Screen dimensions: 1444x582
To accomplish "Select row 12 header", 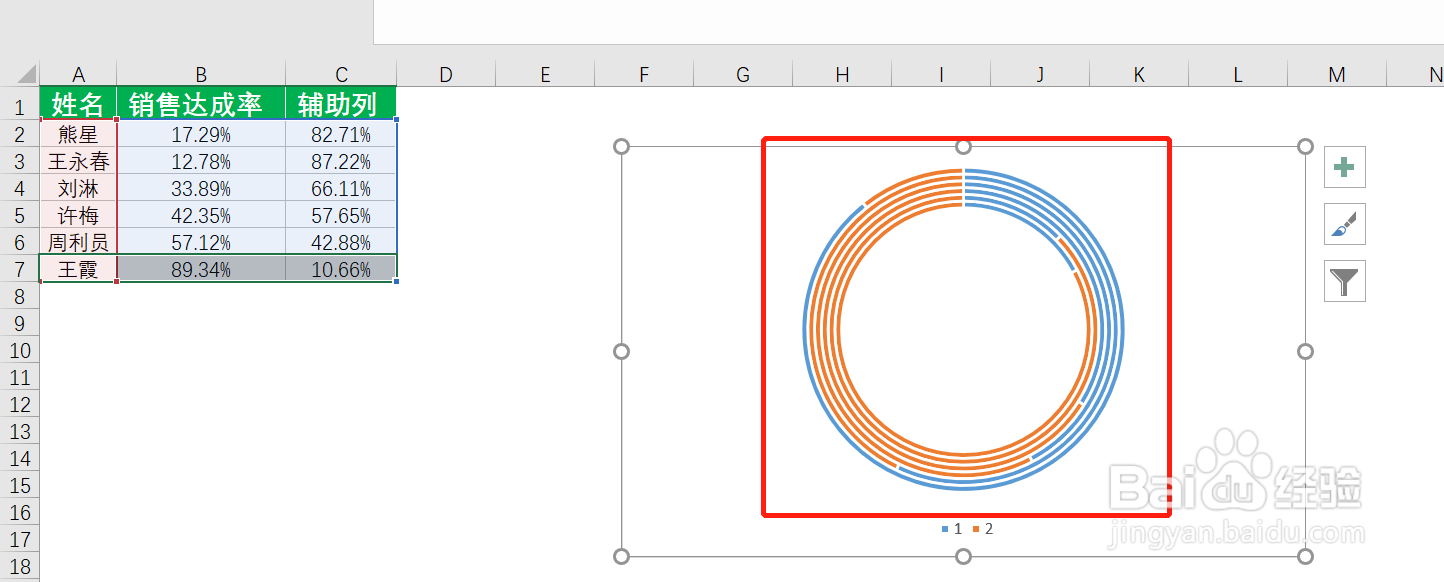I will [20, 404].
